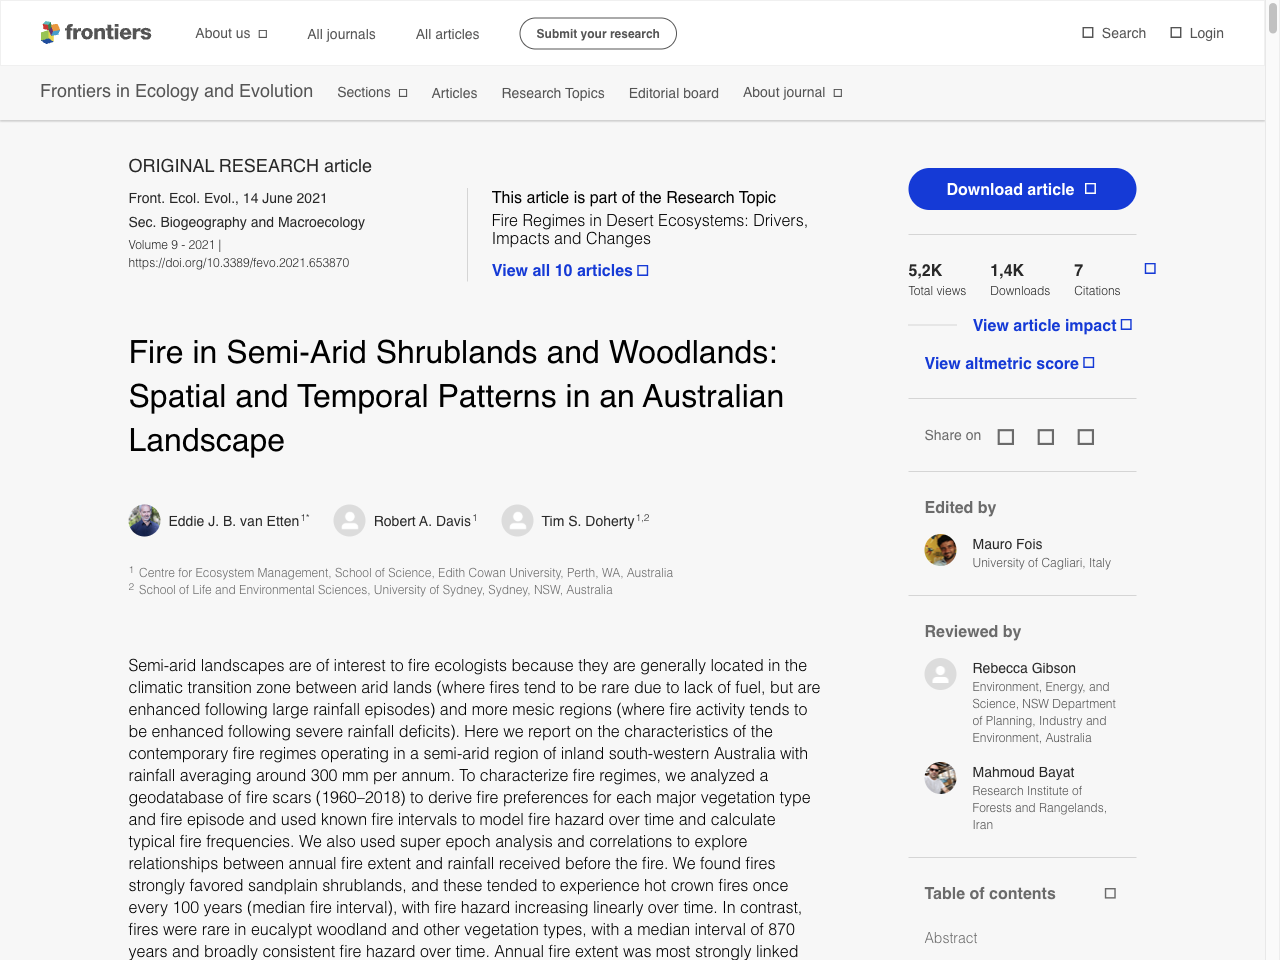Open the external link icon beside Citations count
This screenshot has width=1280, height=960.
(1150, 268)
